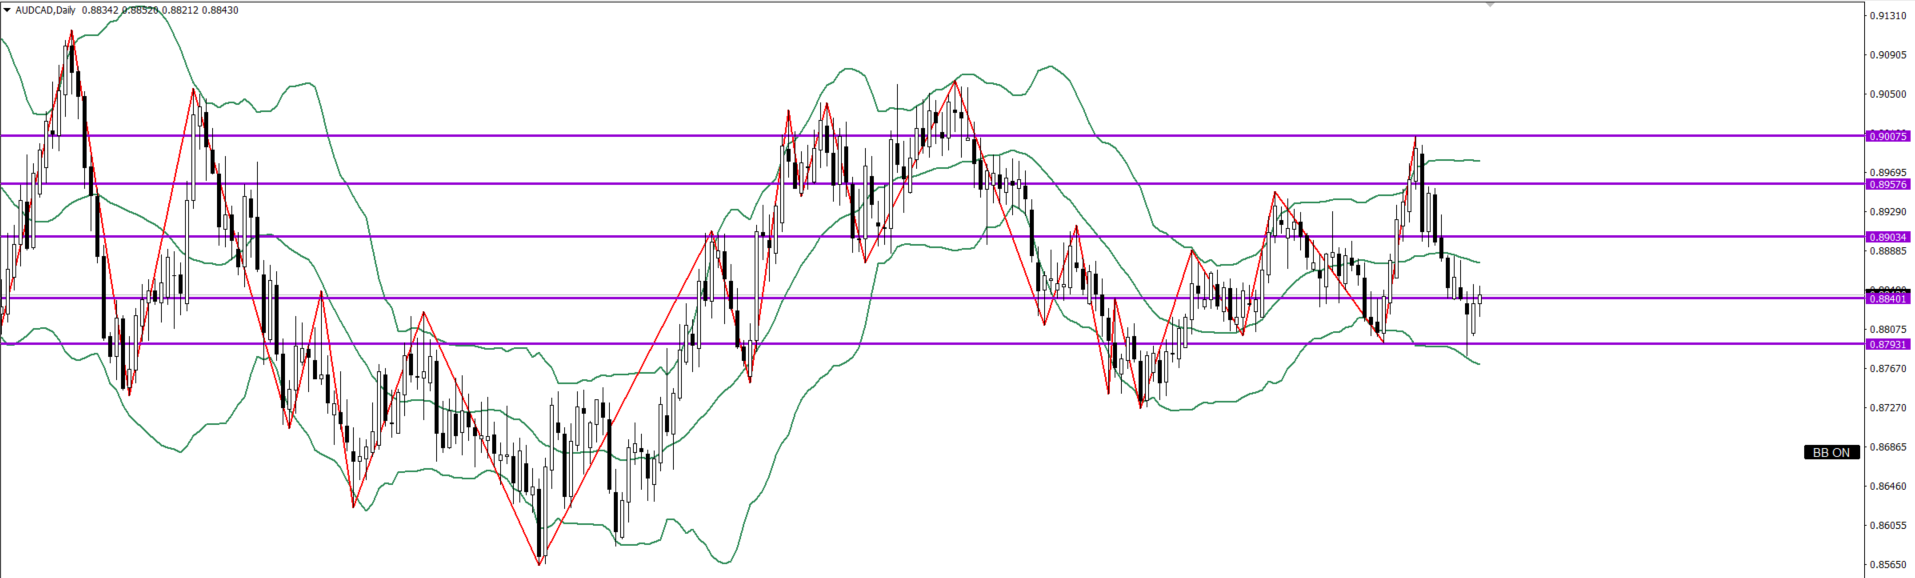The image size is (1915, 578).
Task: Select the purple line label 0.88401
Action: [x=1888, y=298]
